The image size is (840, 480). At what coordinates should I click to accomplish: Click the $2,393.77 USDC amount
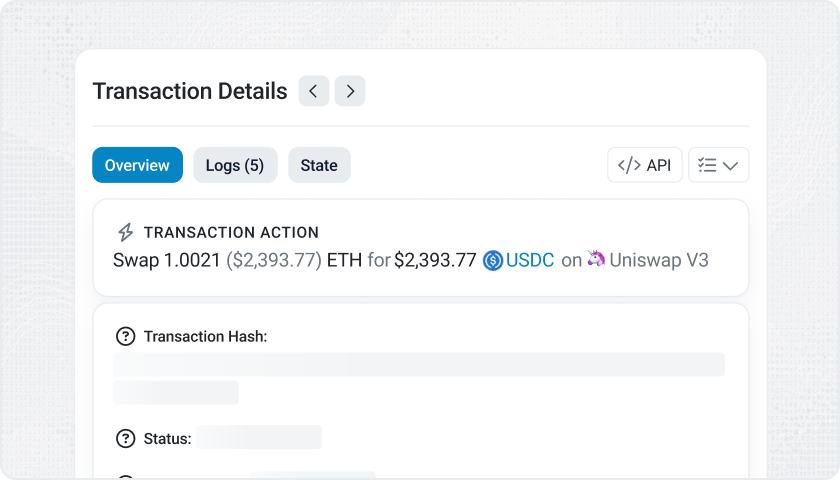435,260
